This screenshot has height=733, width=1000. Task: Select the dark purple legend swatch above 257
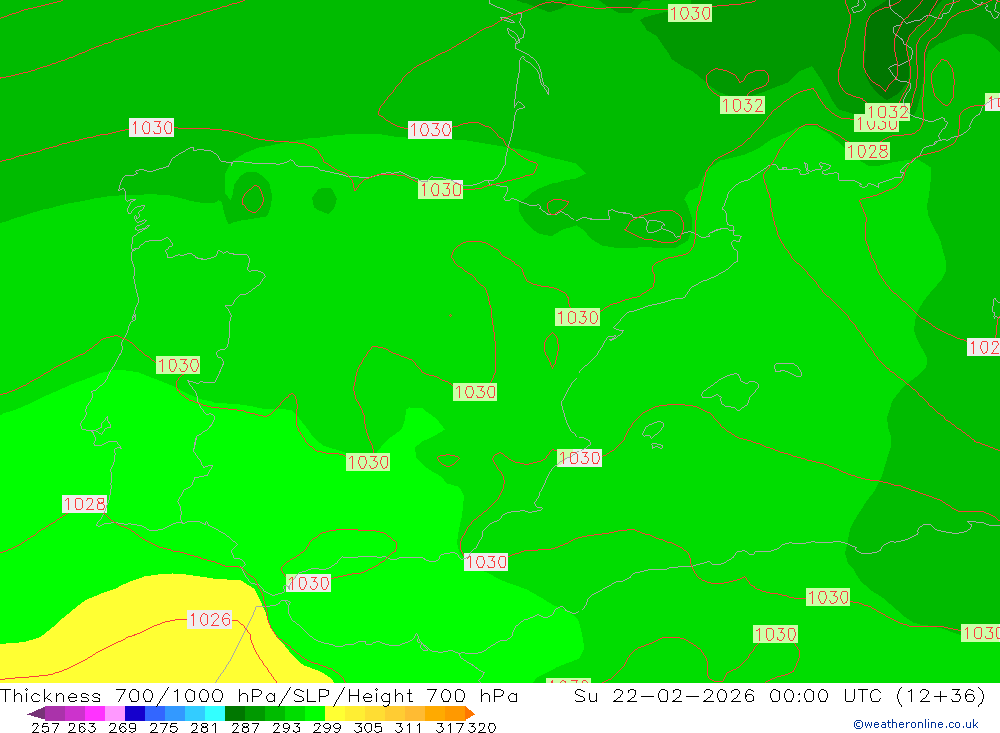tap(55, 713)
